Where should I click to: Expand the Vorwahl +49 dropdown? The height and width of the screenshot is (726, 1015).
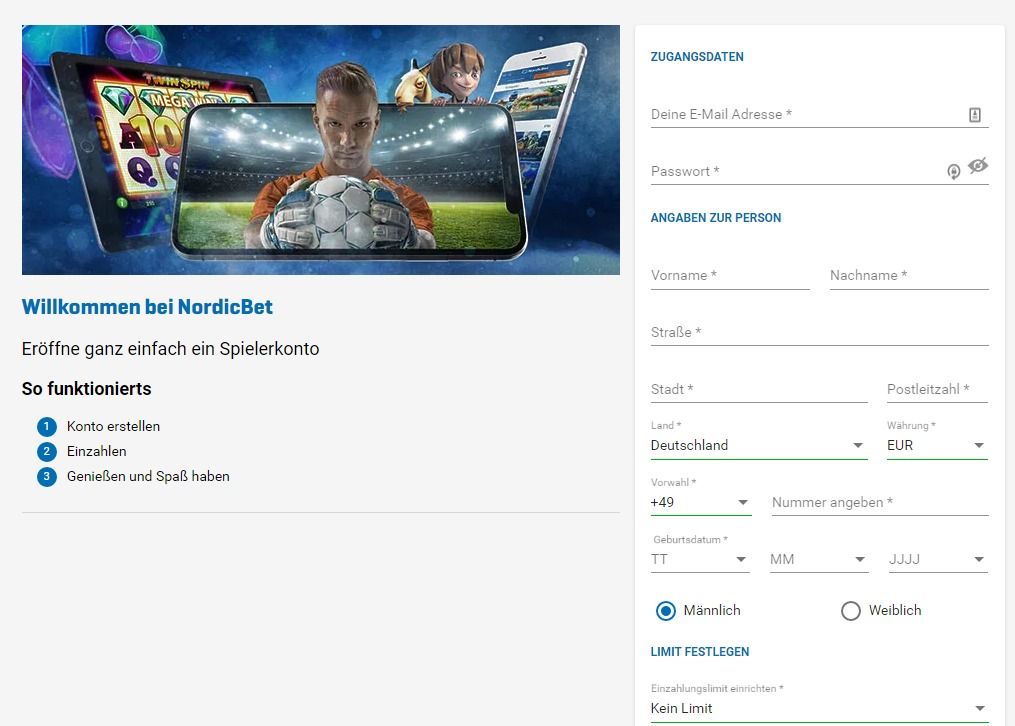(701, 502)
